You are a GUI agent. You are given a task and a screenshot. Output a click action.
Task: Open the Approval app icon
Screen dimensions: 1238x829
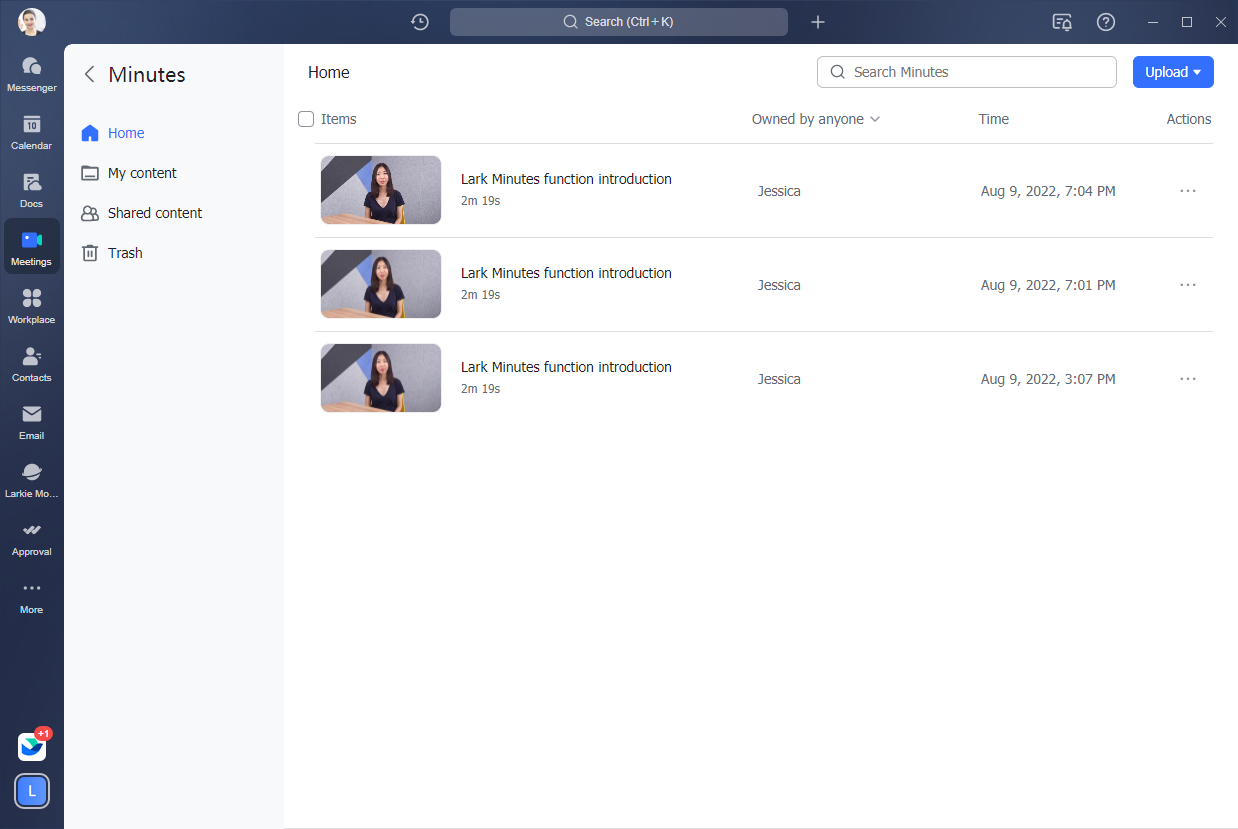point(31,537)
